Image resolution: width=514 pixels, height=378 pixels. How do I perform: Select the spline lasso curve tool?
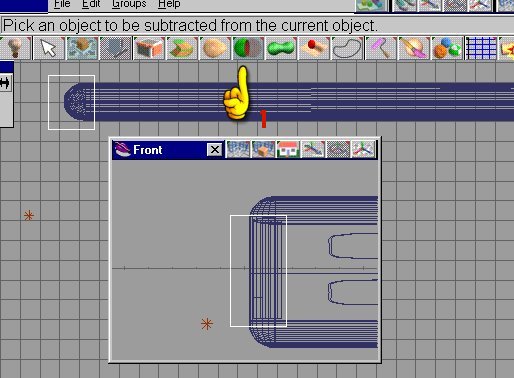(347, 48)
